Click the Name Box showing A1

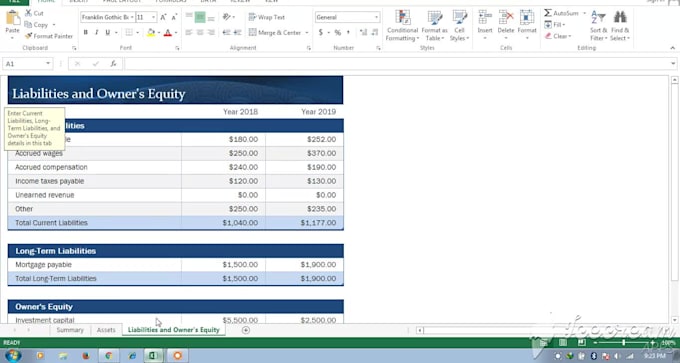(27, 64)
